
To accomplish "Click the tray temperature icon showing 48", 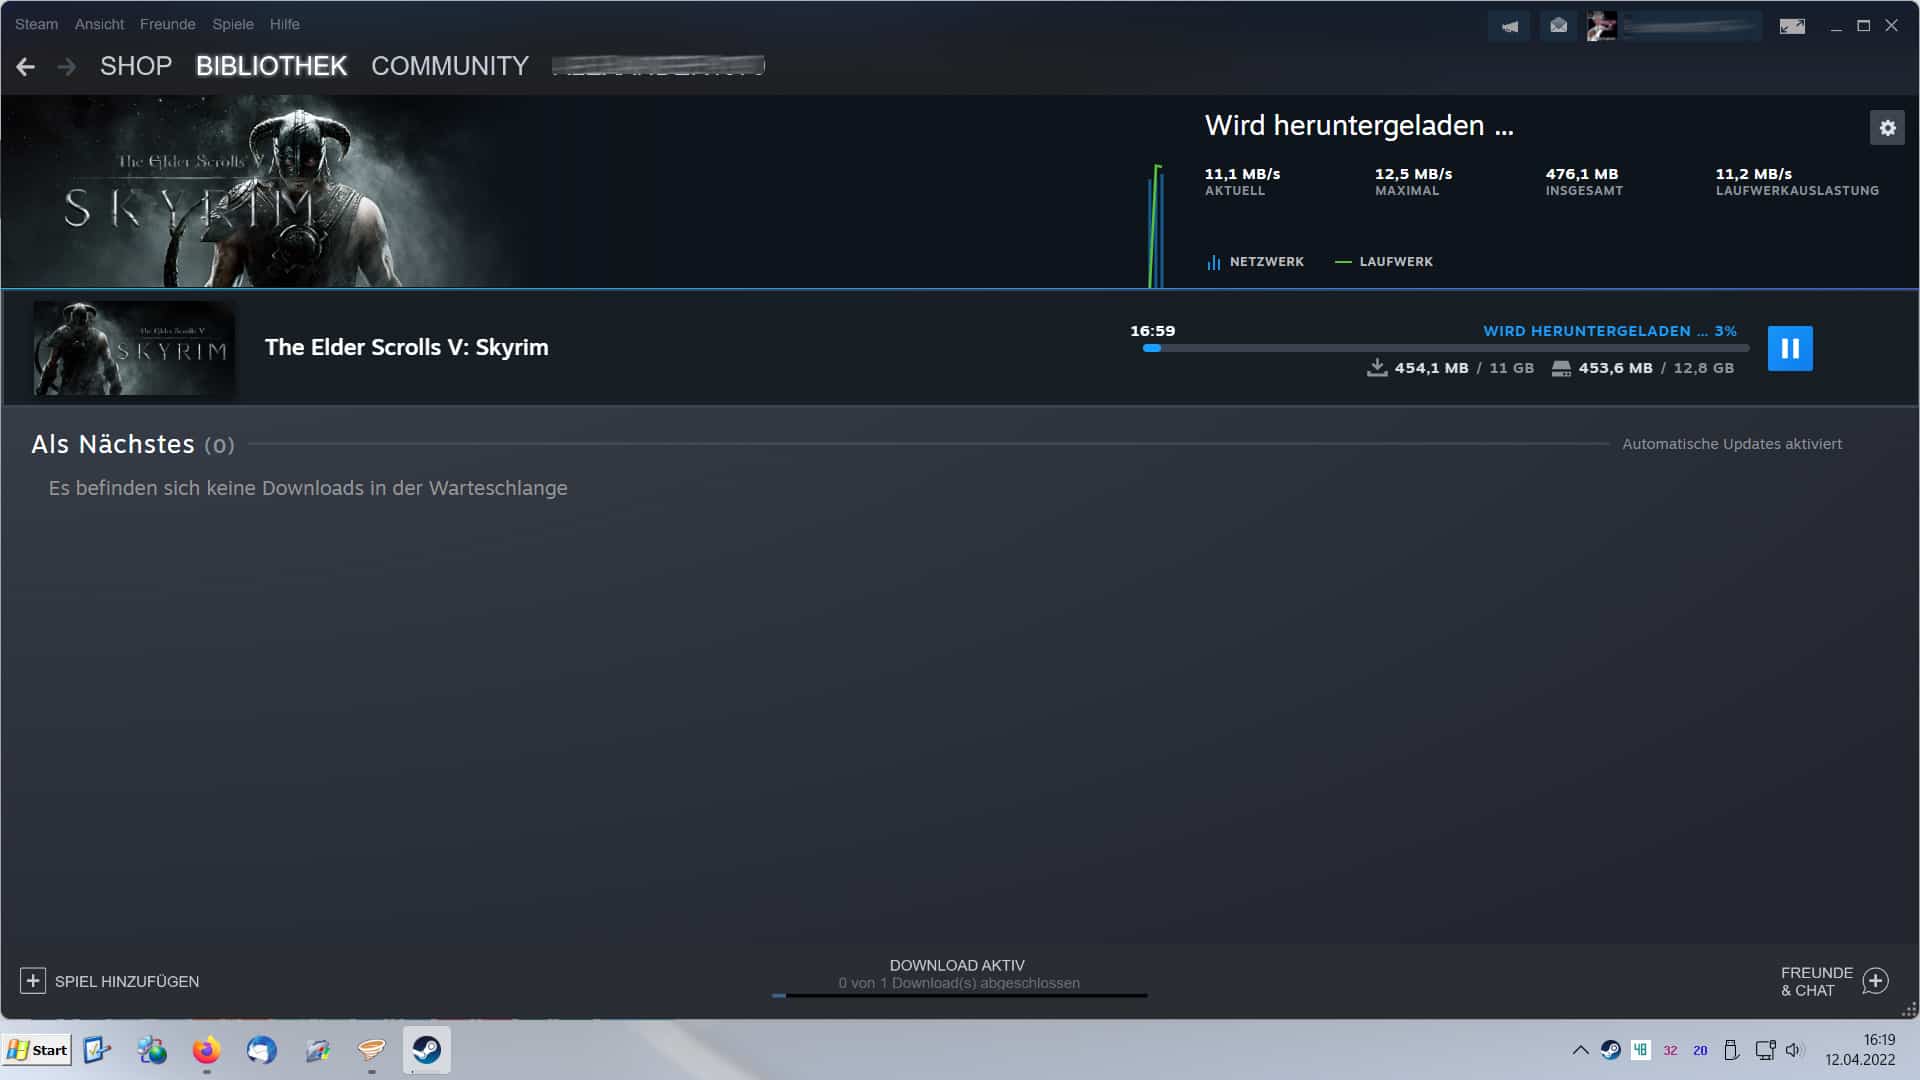I will (x=1641, y=1050).
